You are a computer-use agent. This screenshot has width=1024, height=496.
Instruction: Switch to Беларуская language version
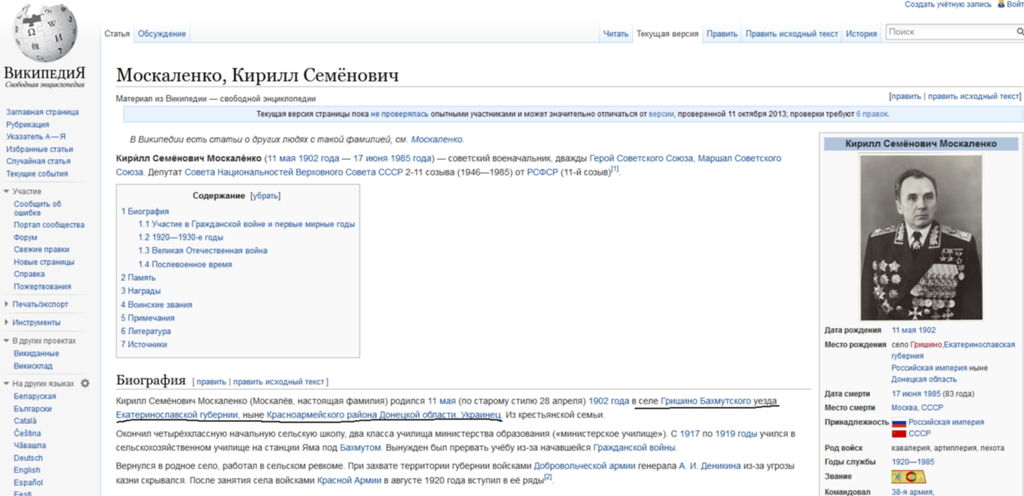[35, 396]
